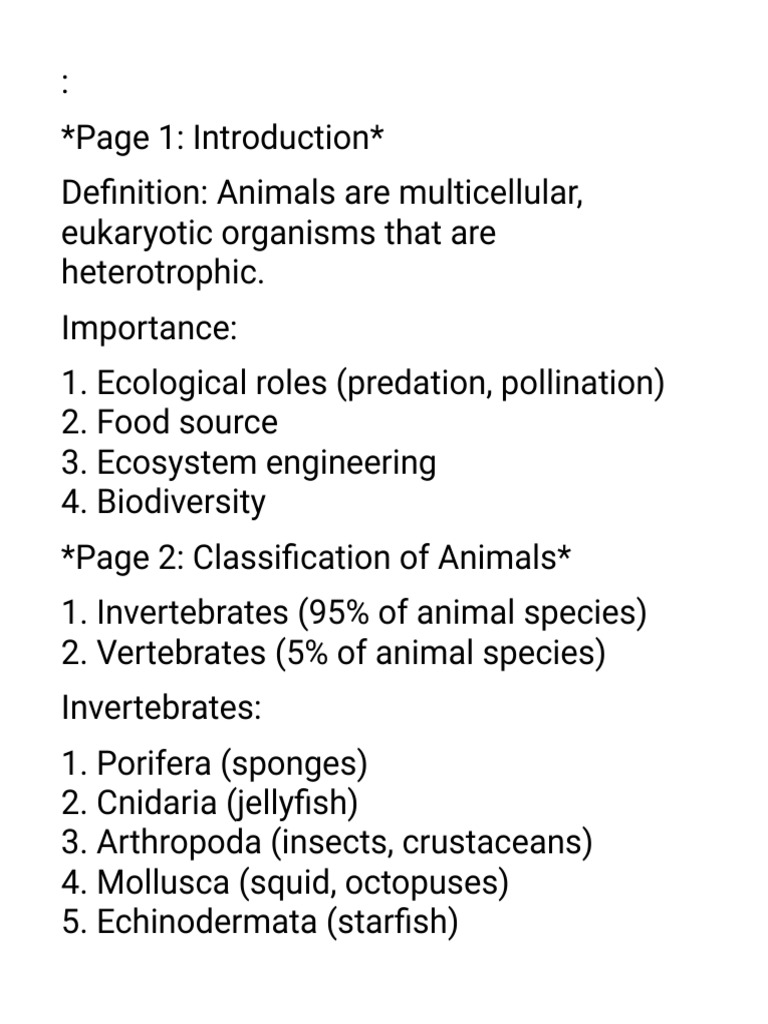Image resolution: width=768 pixels, height=1024 pixels.
Task: Select the 'Echinodermata (starfish)' entry
Action: coord(259,923)
